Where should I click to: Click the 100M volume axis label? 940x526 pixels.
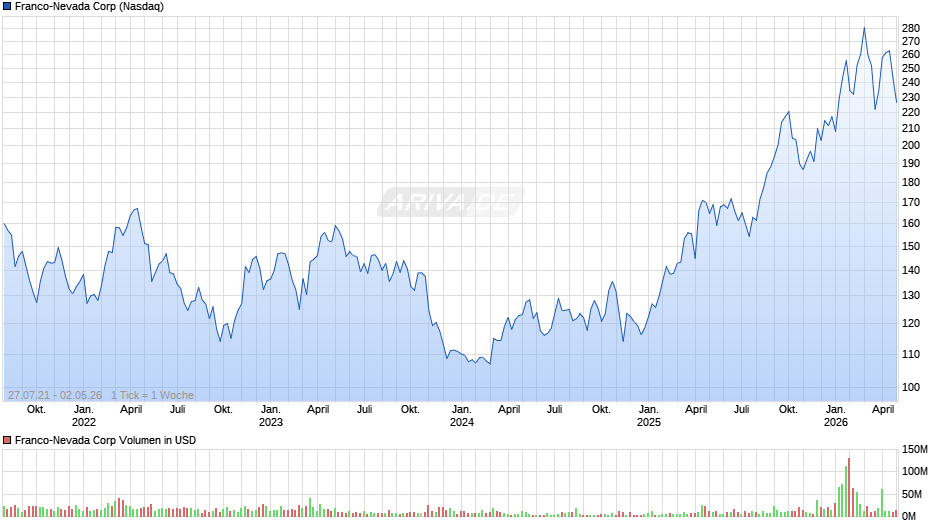(x=915, y=471)
